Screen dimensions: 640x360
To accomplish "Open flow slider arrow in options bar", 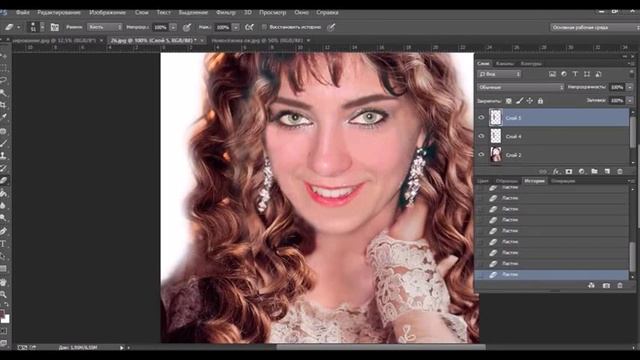I will [x=236, y=27].
